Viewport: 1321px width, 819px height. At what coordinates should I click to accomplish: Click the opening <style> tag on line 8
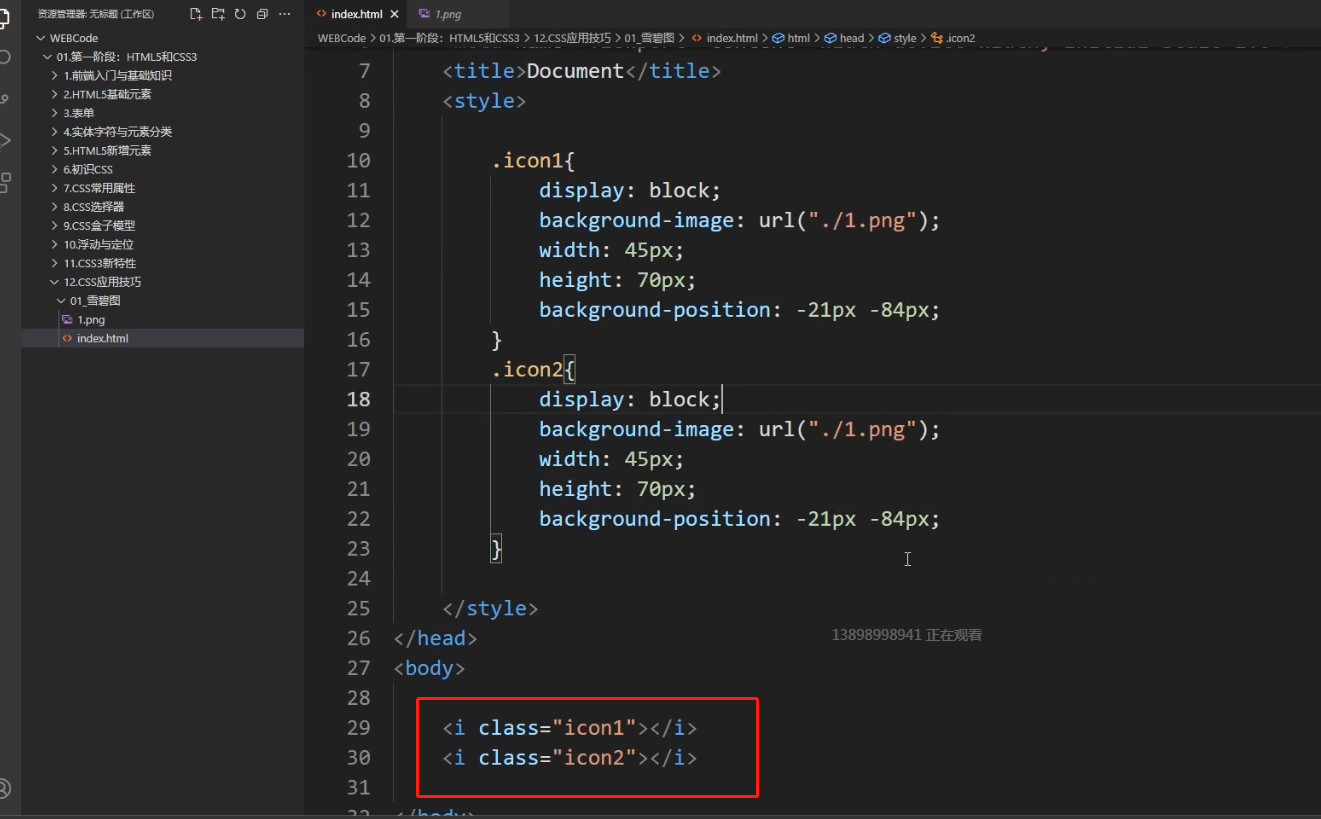484,101
